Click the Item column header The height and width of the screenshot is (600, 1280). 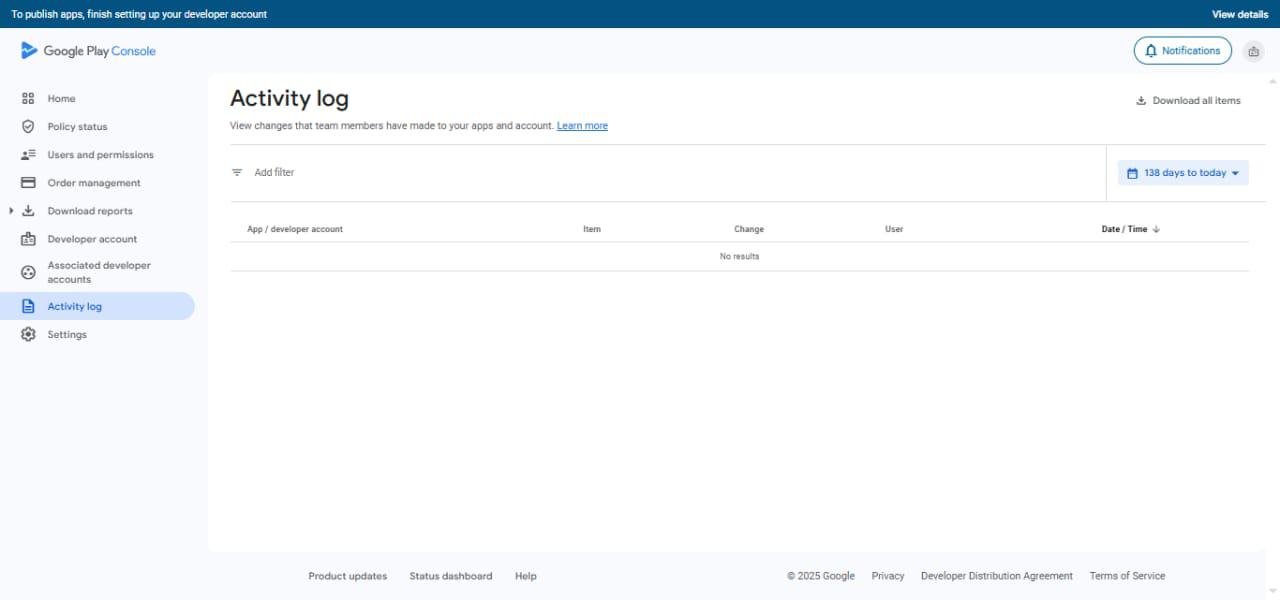click(592, 229)
